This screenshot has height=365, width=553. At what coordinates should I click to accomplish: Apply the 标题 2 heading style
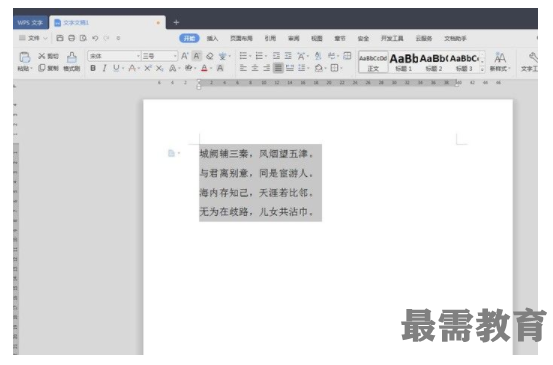(x=434, y=62)
